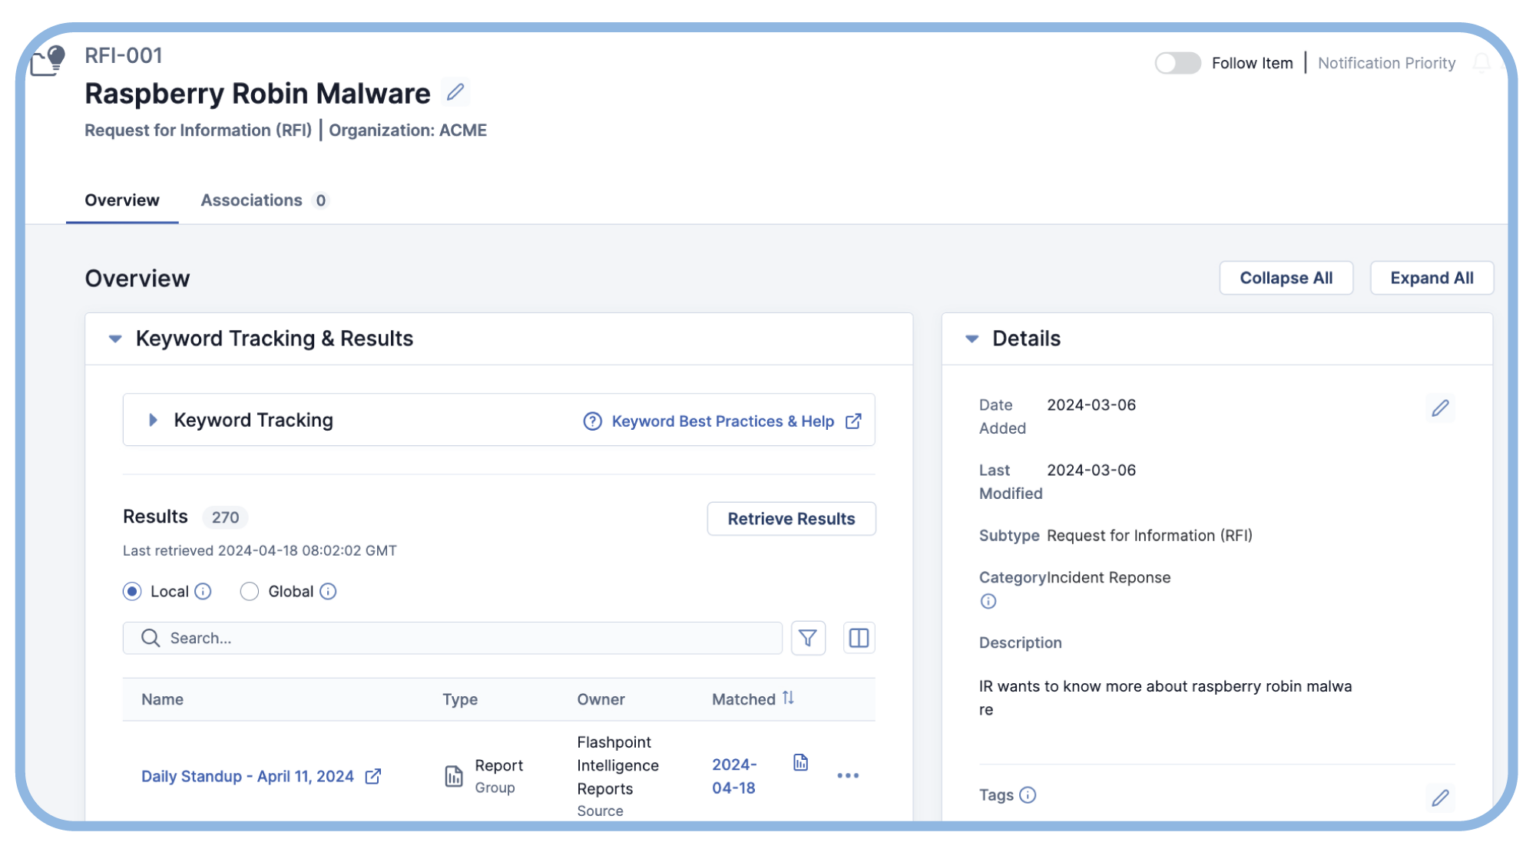Screen dimensions: 1536x852
Task: Select the Global radio button
Action: (x=250, y=592)
